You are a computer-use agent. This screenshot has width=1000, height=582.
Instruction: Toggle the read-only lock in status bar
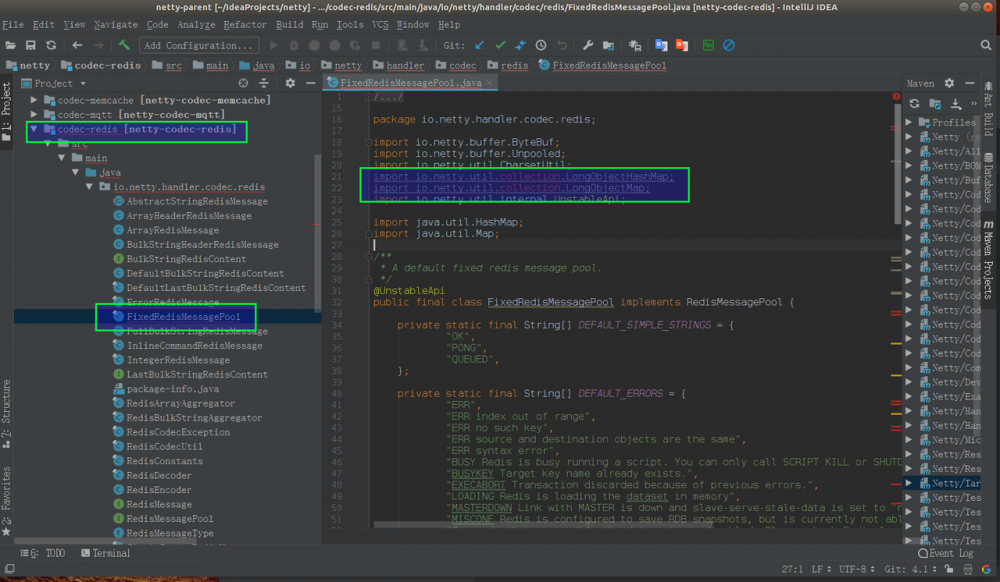(x=947, y=568)
